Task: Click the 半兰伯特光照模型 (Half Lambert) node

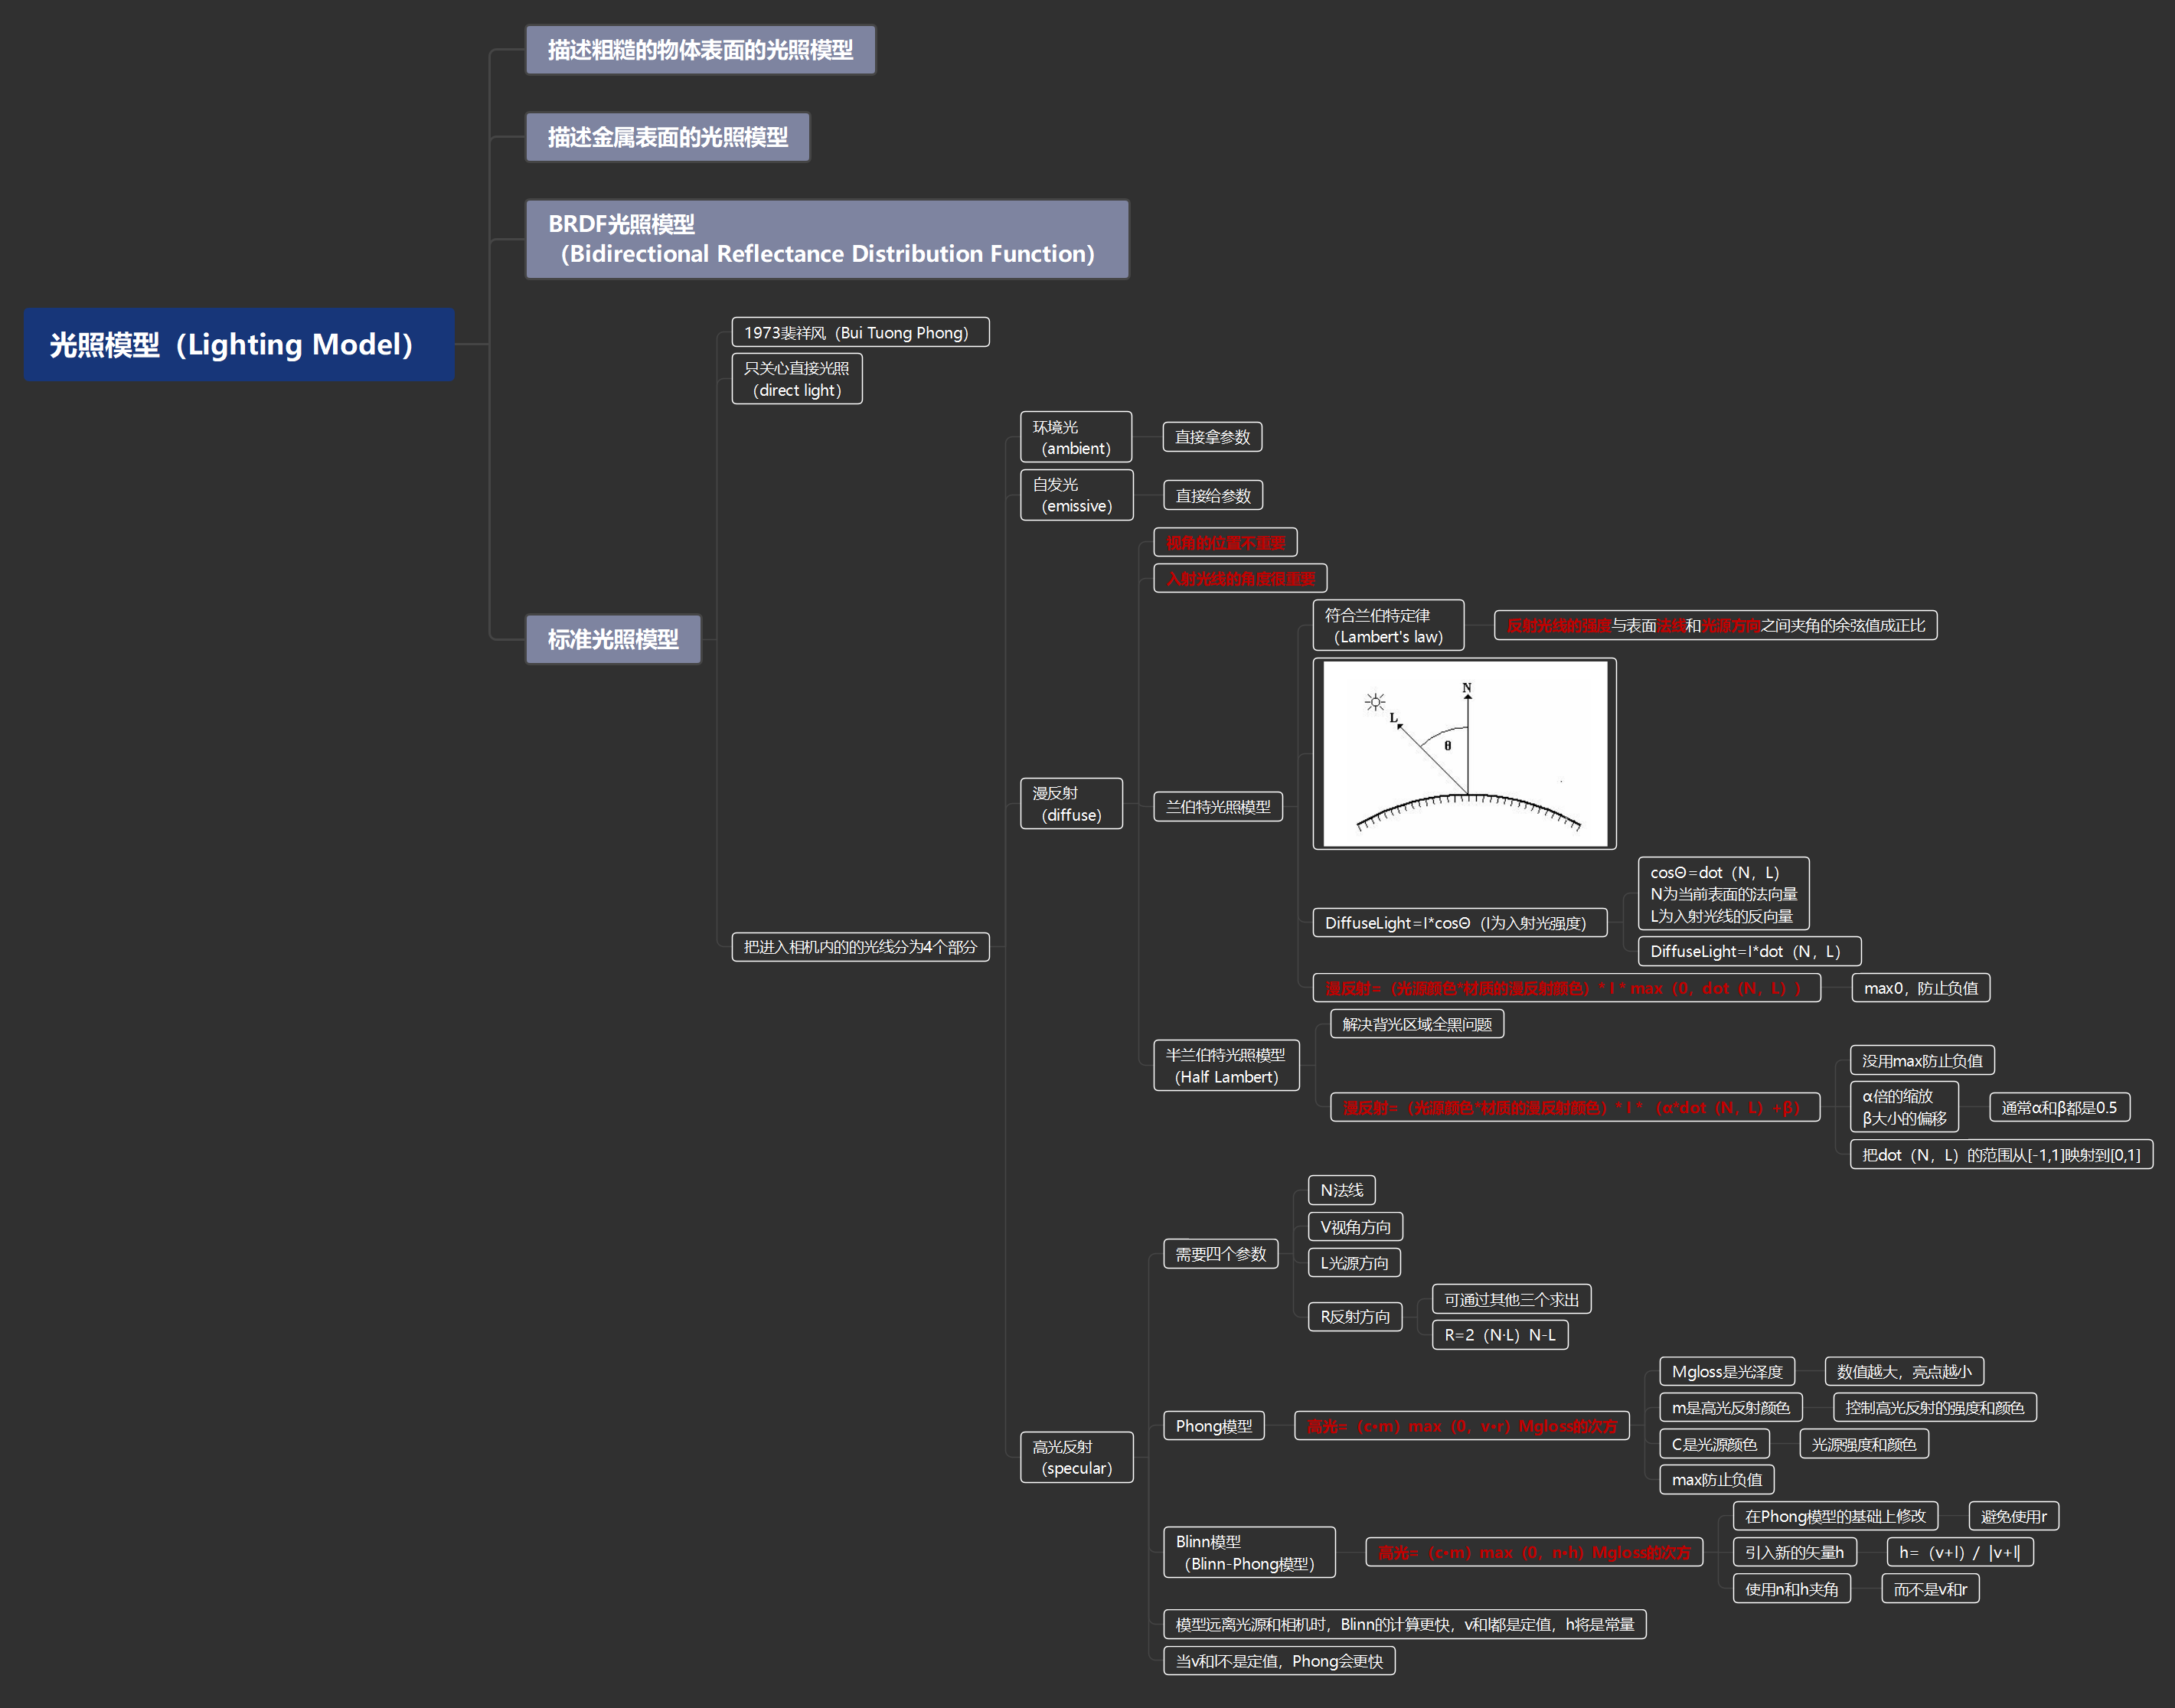Action: tap(1226, 1066)
